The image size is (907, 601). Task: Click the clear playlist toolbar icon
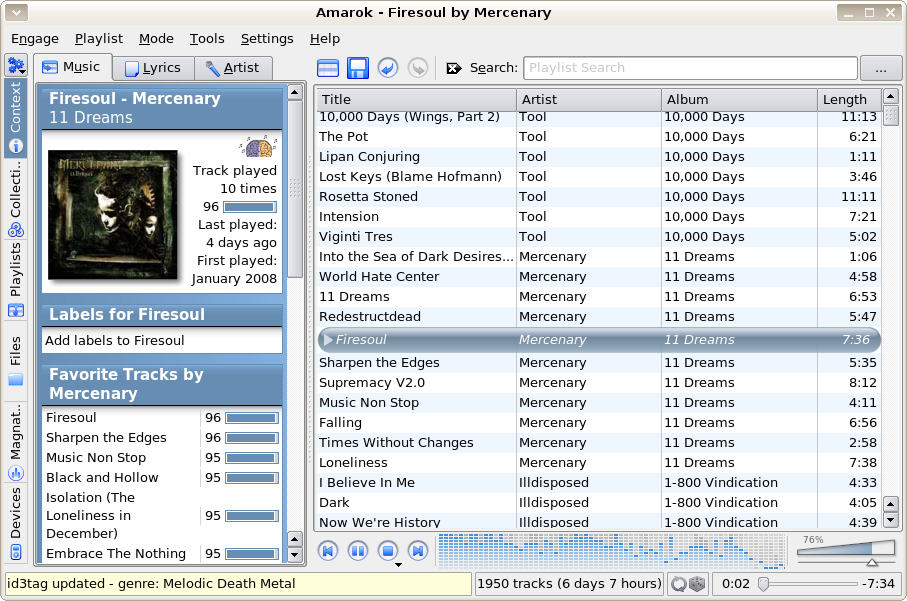[328, 68]
